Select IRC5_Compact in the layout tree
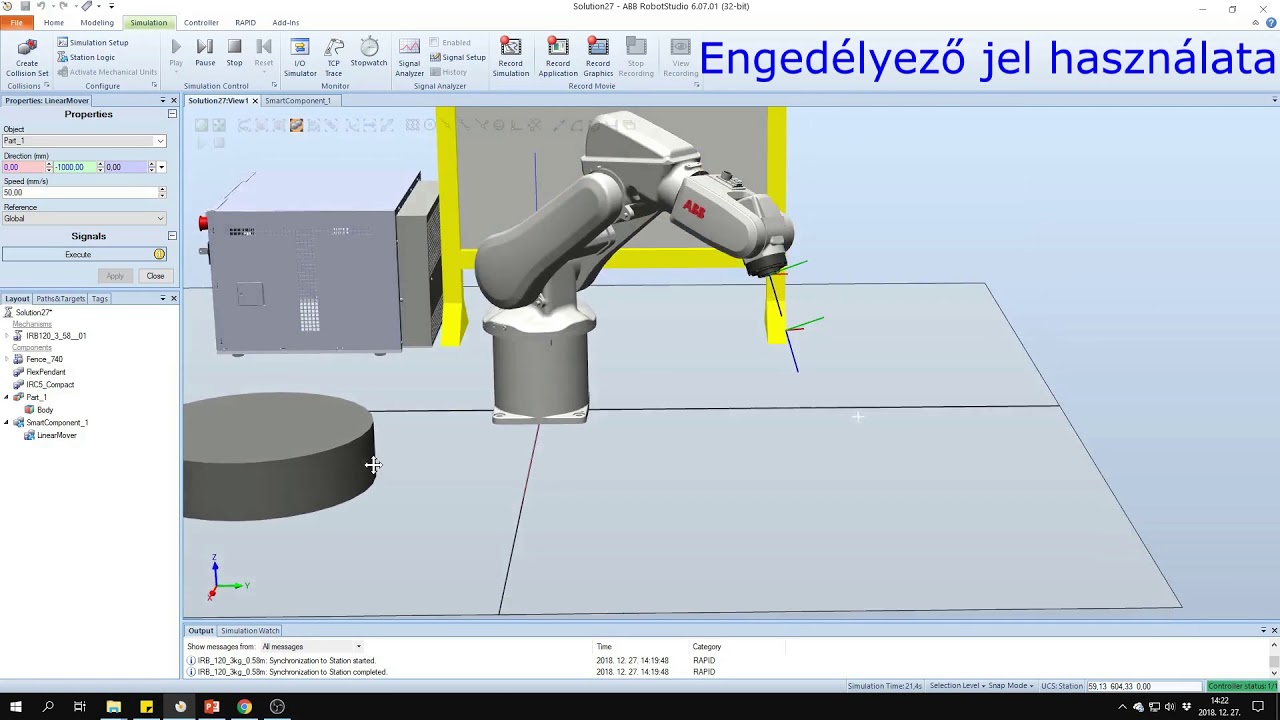 [x=50, y=385]
